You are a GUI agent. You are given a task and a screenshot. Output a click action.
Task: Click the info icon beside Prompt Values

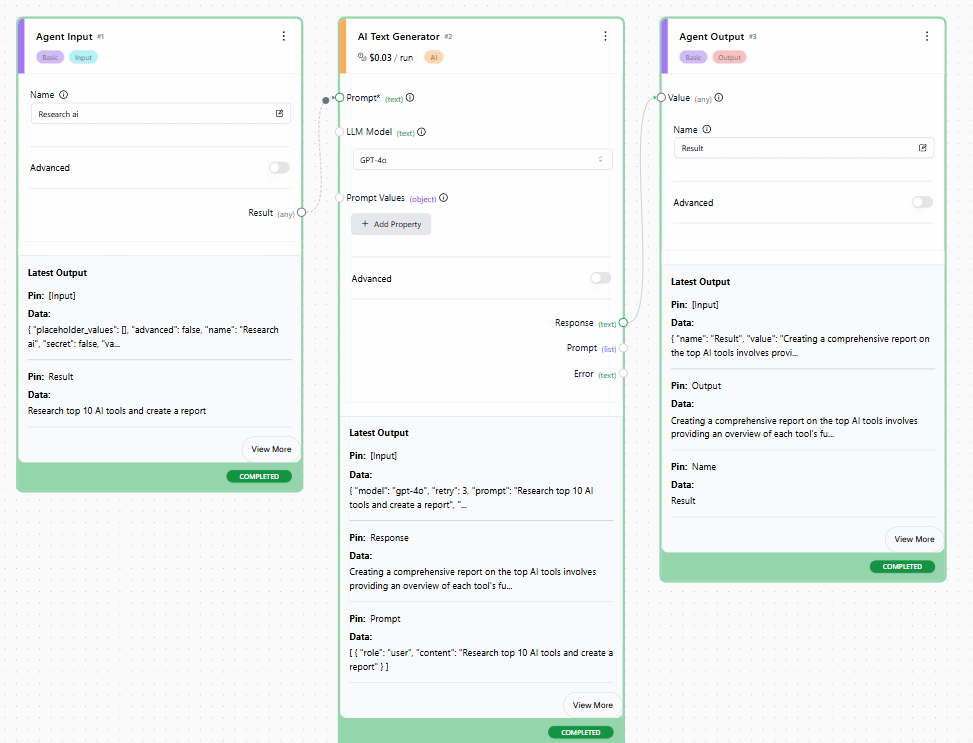click(444, 198)
